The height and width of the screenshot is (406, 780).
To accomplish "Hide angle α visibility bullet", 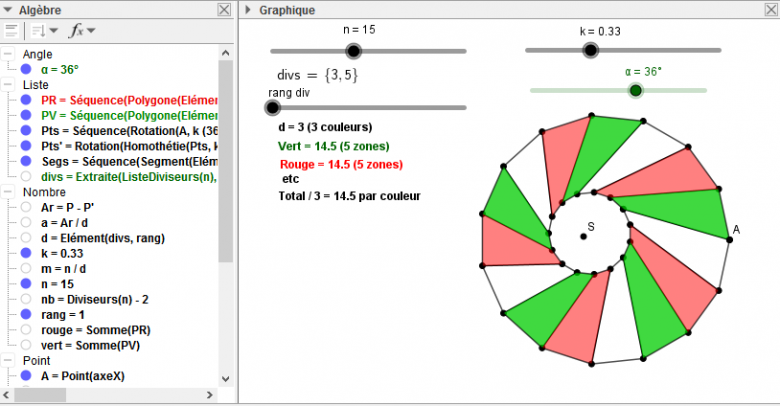I will [26, 69].
